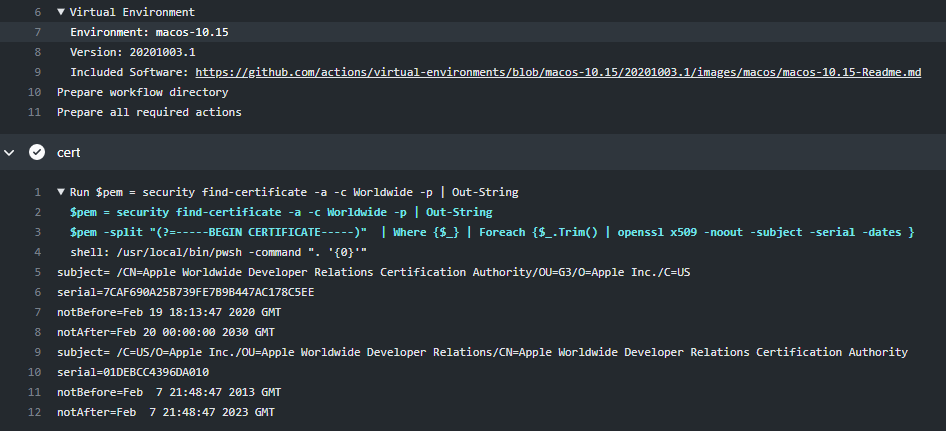The width and height of the screenshot is (946, 431).
Task: Click the Prepare all required actions line
Action: pos(149,112)
